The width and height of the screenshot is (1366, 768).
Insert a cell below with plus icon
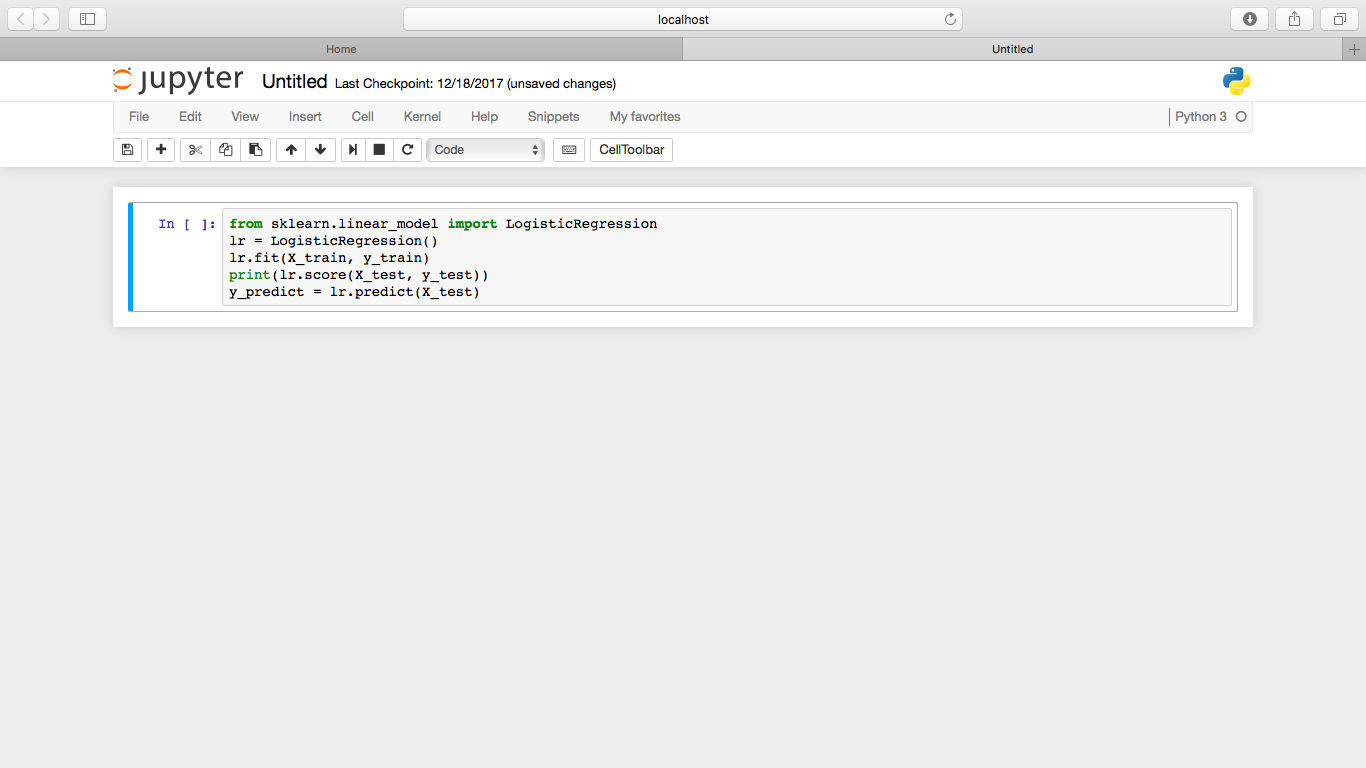[161, 150]
